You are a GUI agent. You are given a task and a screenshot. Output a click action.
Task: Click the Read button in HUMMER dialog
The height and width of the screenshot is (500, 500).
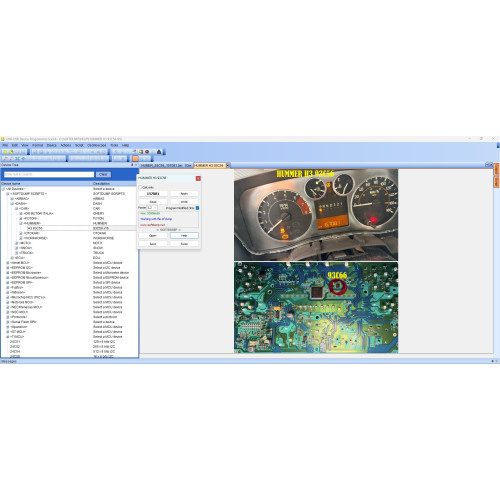pos(153,202)
